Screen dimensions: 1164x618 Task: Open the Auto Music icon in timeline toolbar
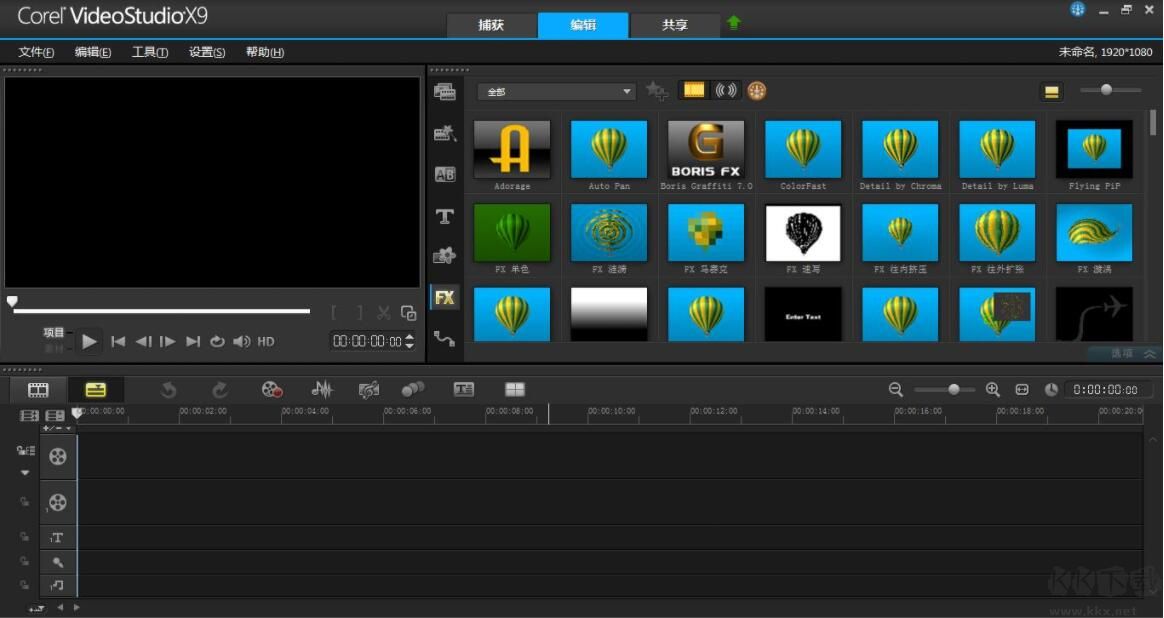click(x=369, y=390)
